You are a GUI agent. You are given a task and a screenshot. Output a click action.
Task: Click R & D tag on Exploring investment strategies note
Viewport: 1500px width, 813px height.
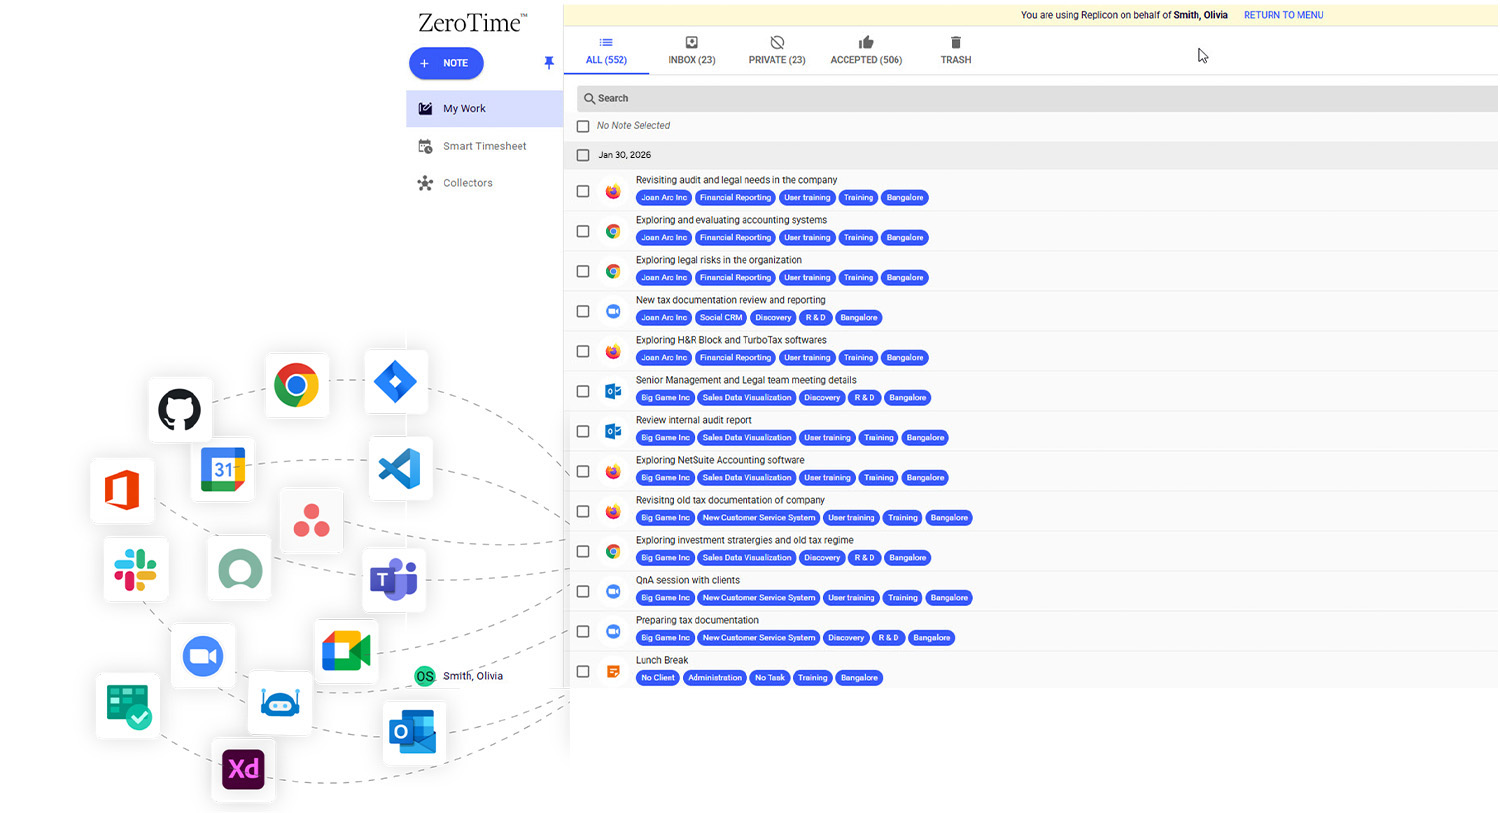pyautogui.click(x=864, y=558)
